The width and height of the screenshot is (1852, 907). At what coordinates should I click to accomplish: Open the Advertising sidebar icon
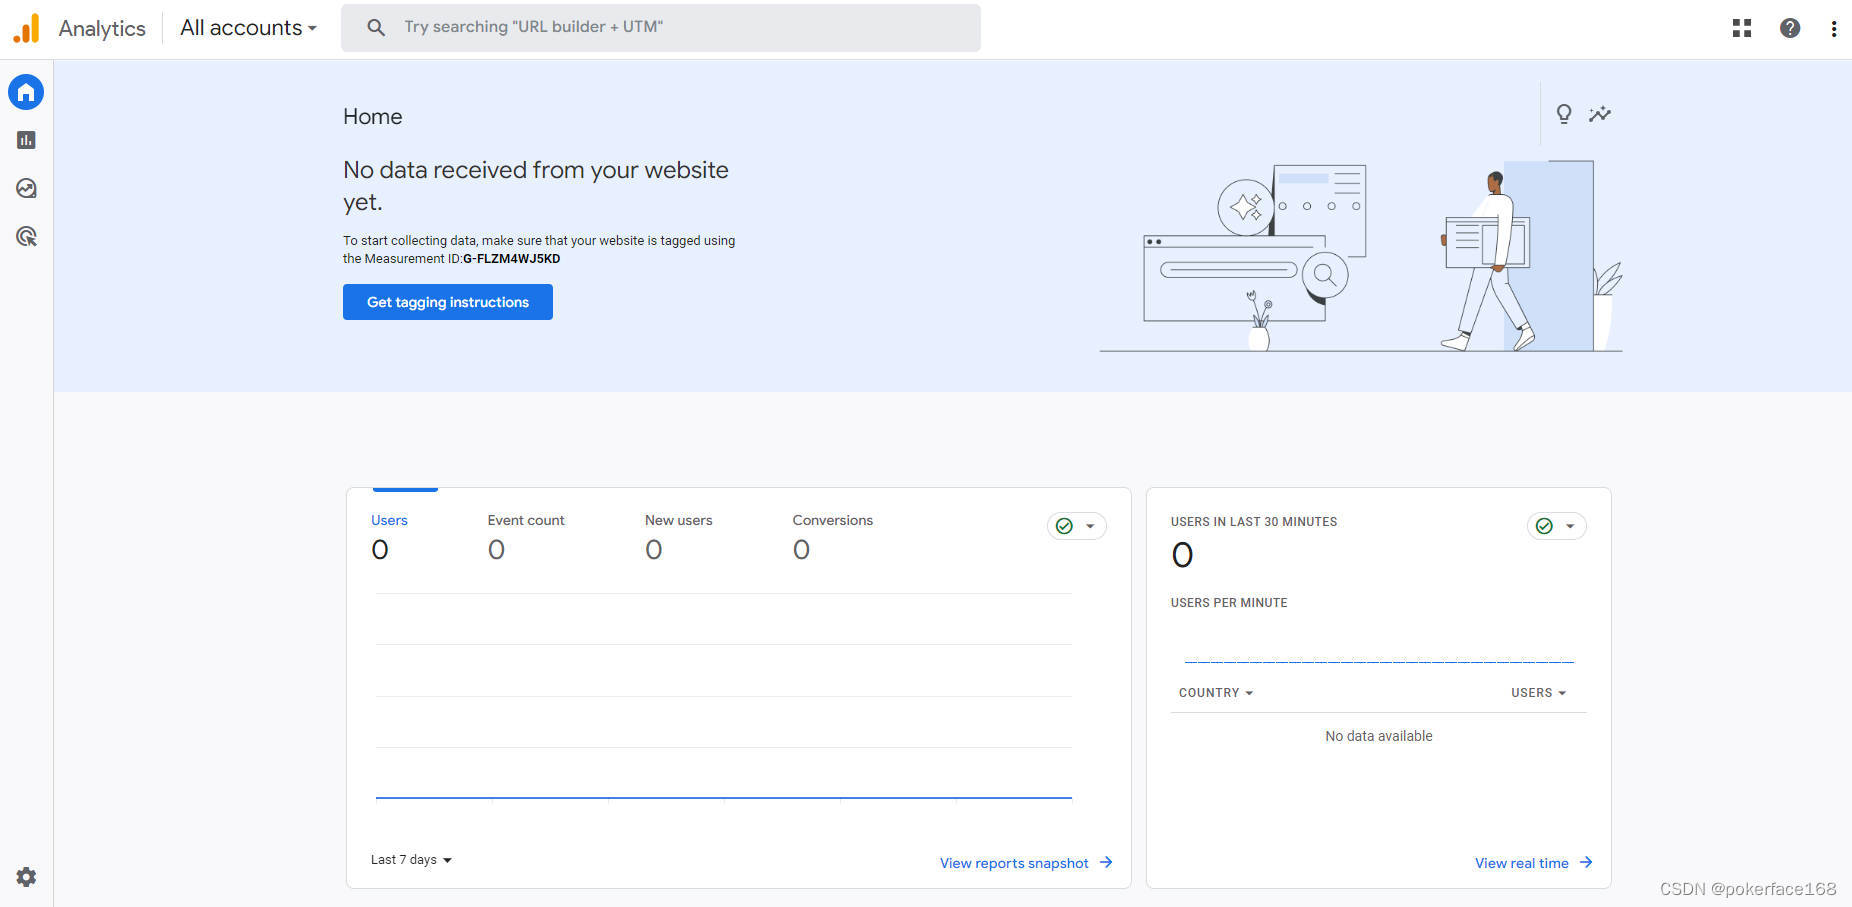pyautogui.click(x=26, y=236)
